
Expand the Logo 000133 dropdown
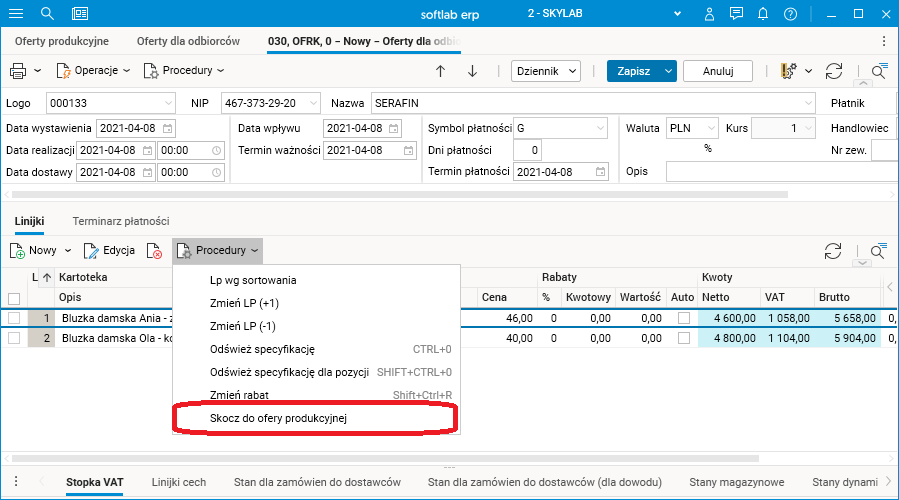(168, 103)
